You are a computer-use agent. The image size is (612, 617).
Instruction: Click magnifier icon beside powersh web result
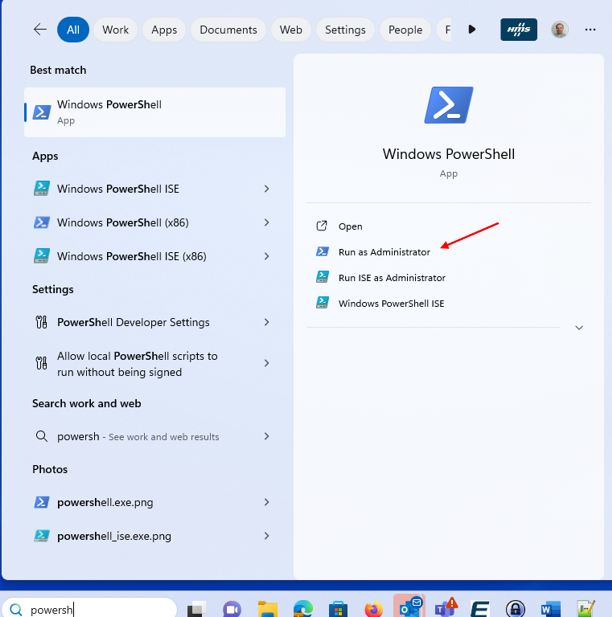(x=41, y=436)
